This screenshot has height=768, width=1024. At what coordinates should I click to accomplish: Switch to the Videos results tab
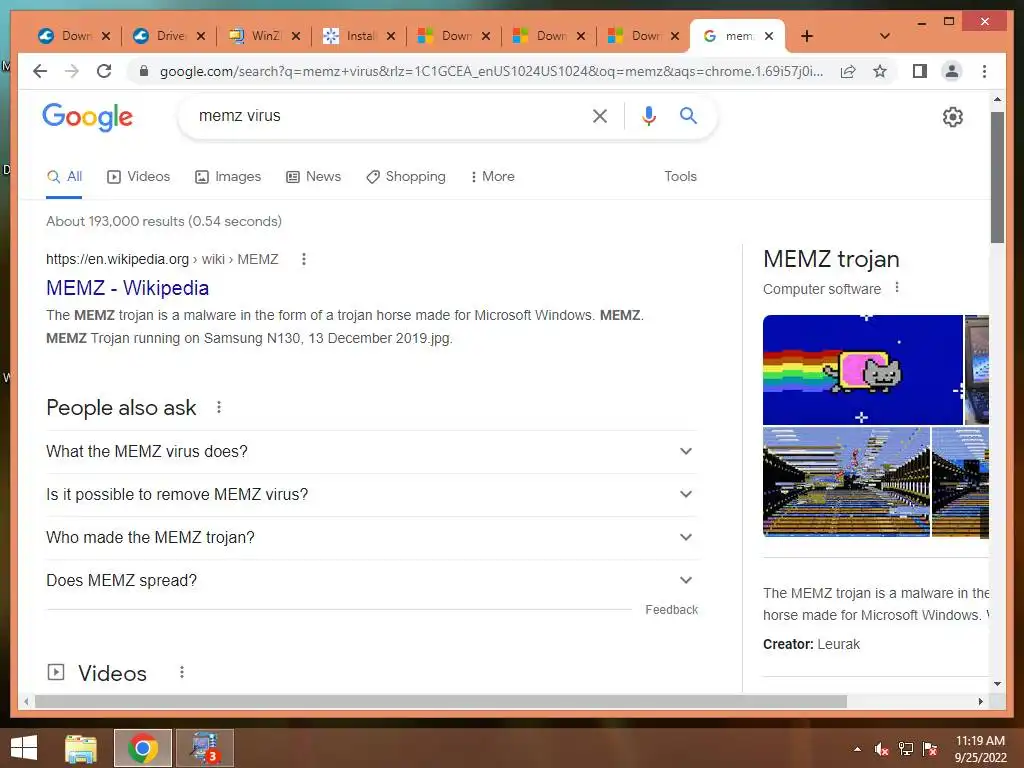click(138, 176)
